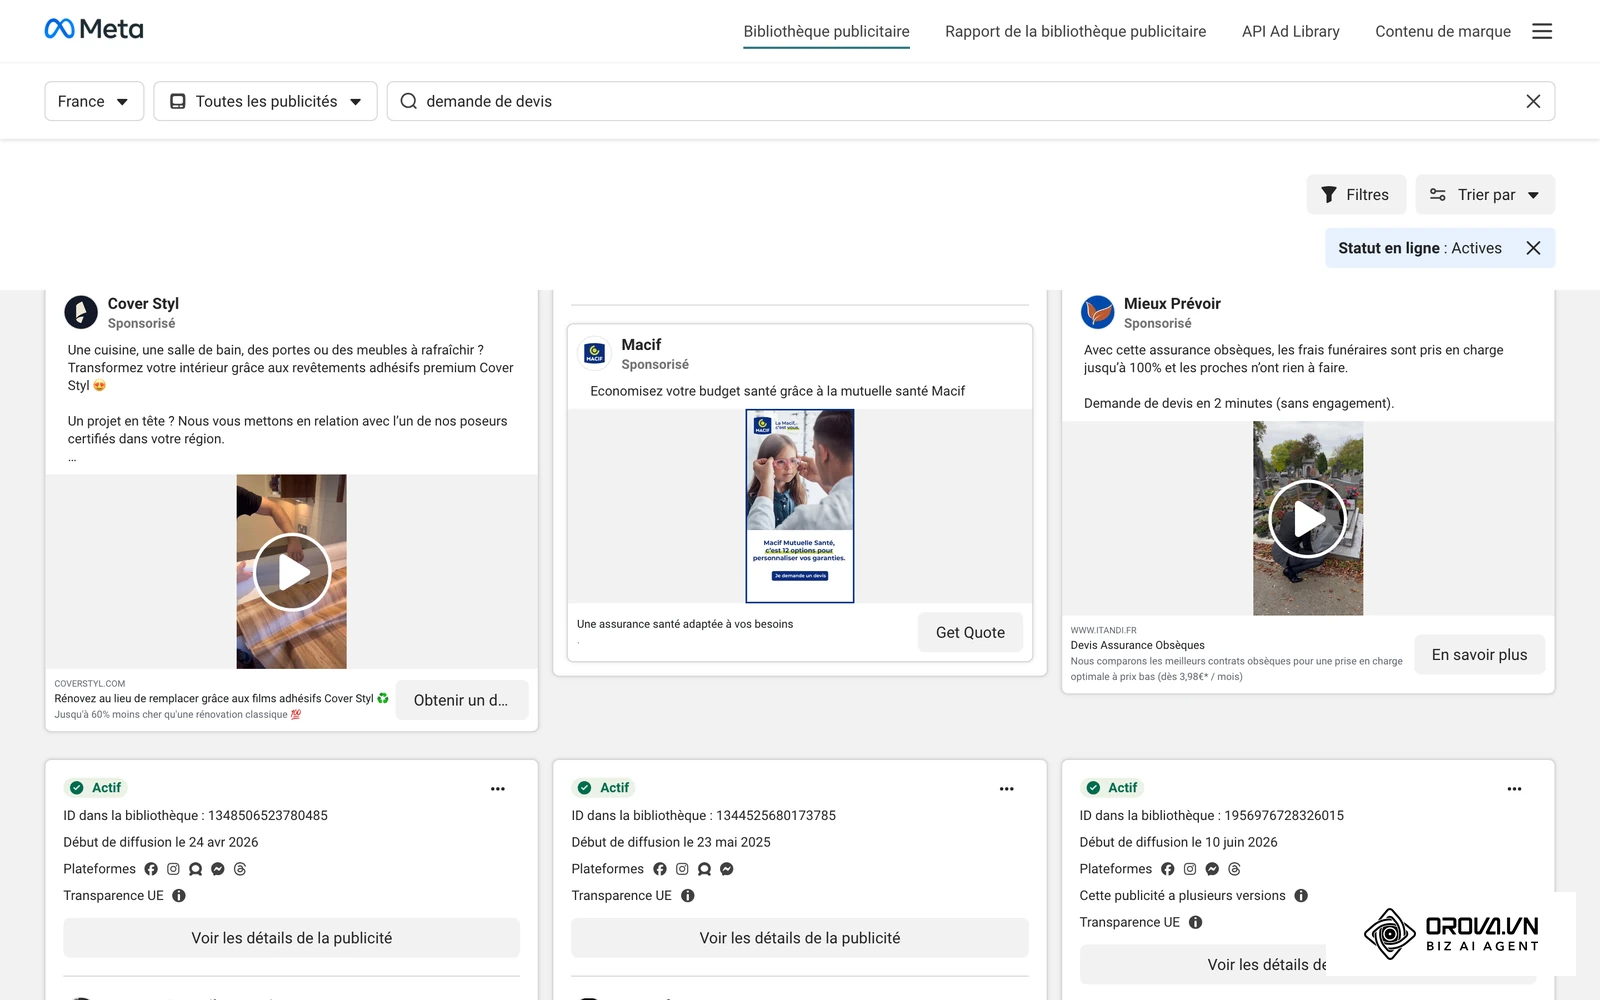Go to Bibliothèque publicitaire tab
The image size is (1600, 1000).
pyautogui.click(x=826, y=31)
